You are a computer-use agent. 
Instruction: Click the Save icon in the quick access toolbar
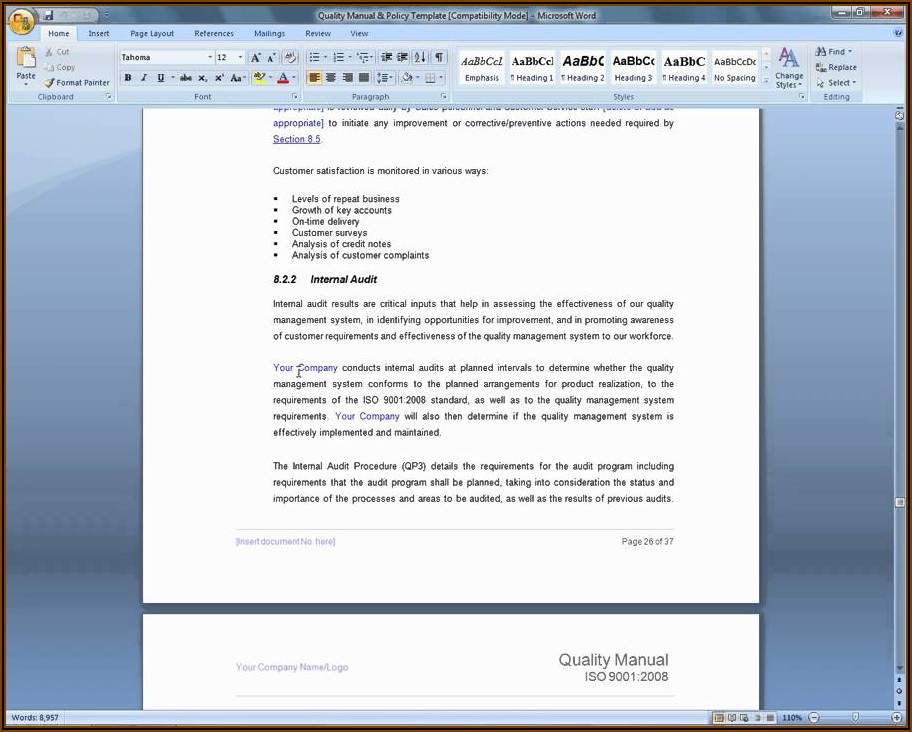(x=48, y=16)
